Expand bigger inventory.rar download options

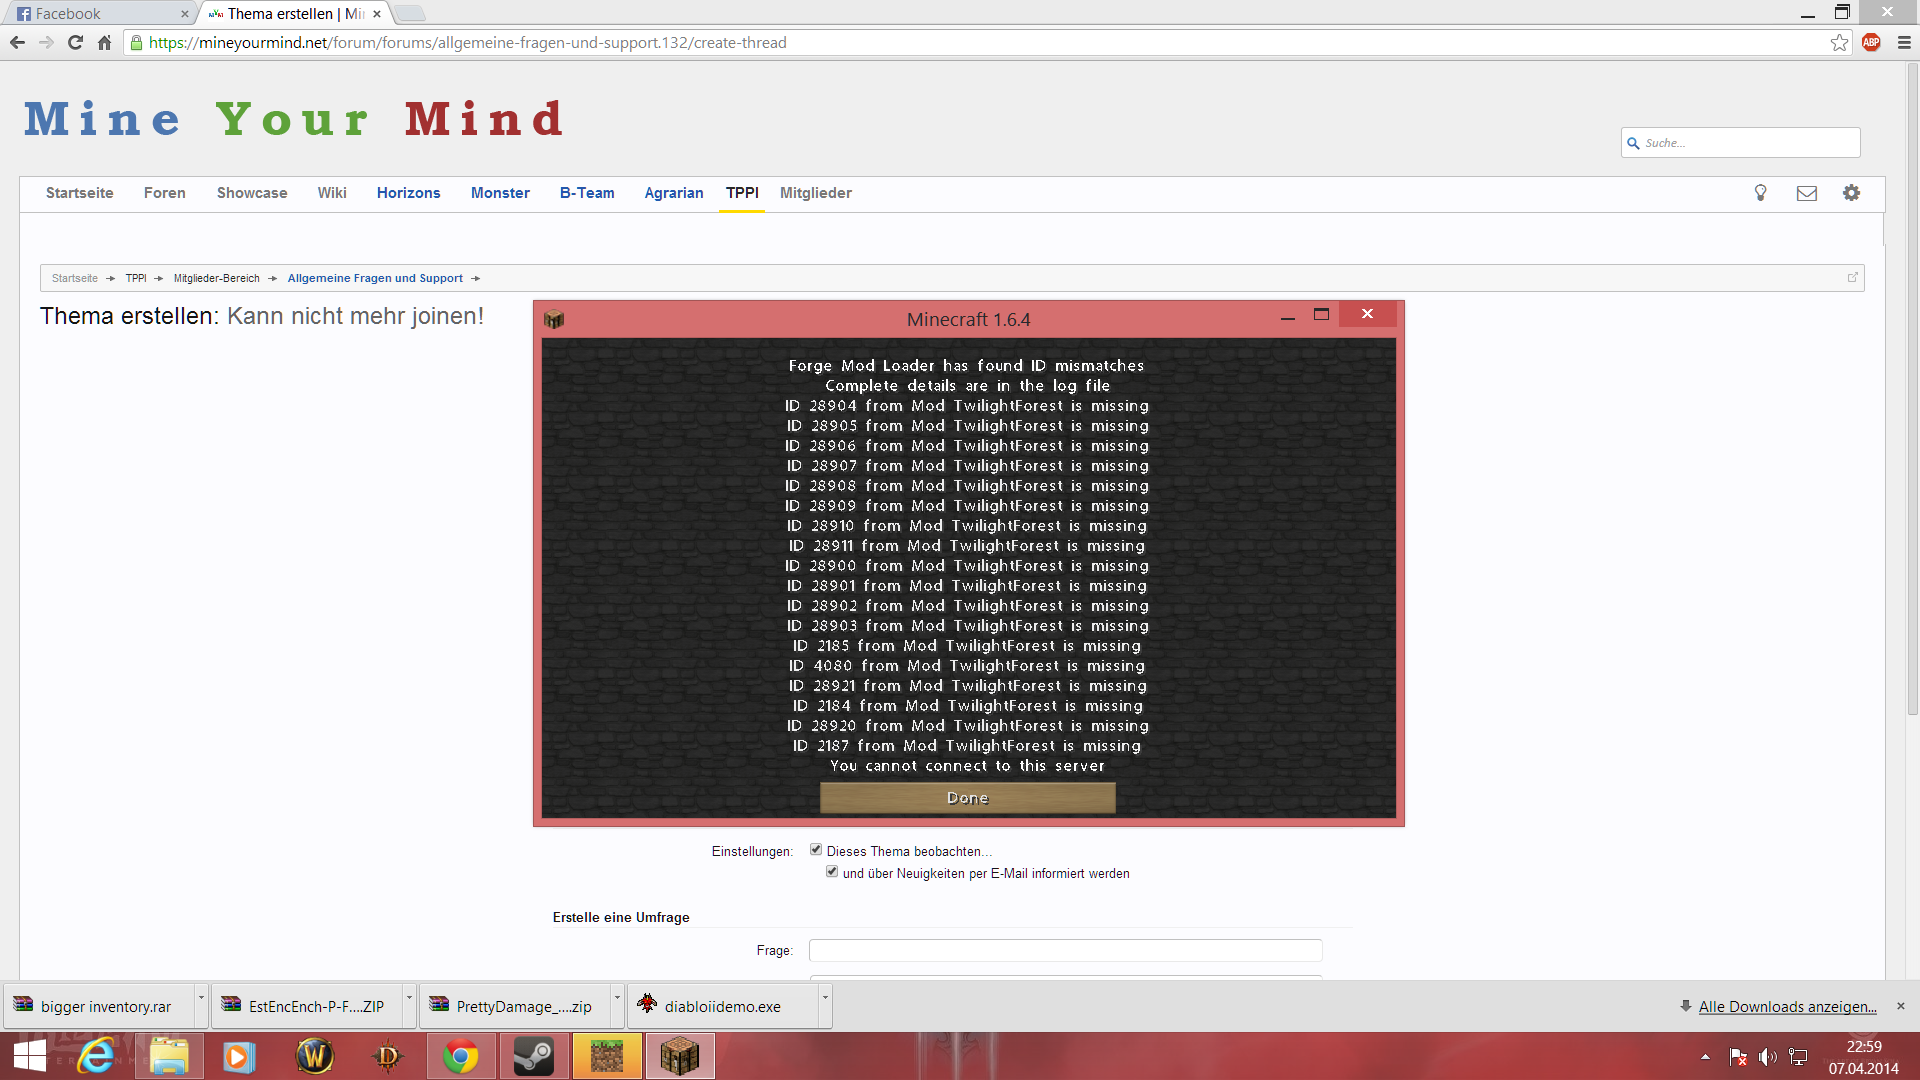pos(201,1005)
